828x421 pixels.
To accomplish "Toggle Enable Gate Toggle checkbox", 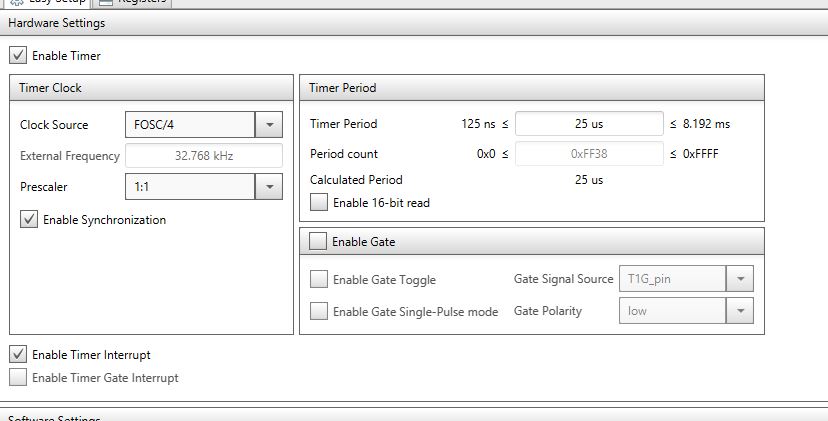I will 319,279.
